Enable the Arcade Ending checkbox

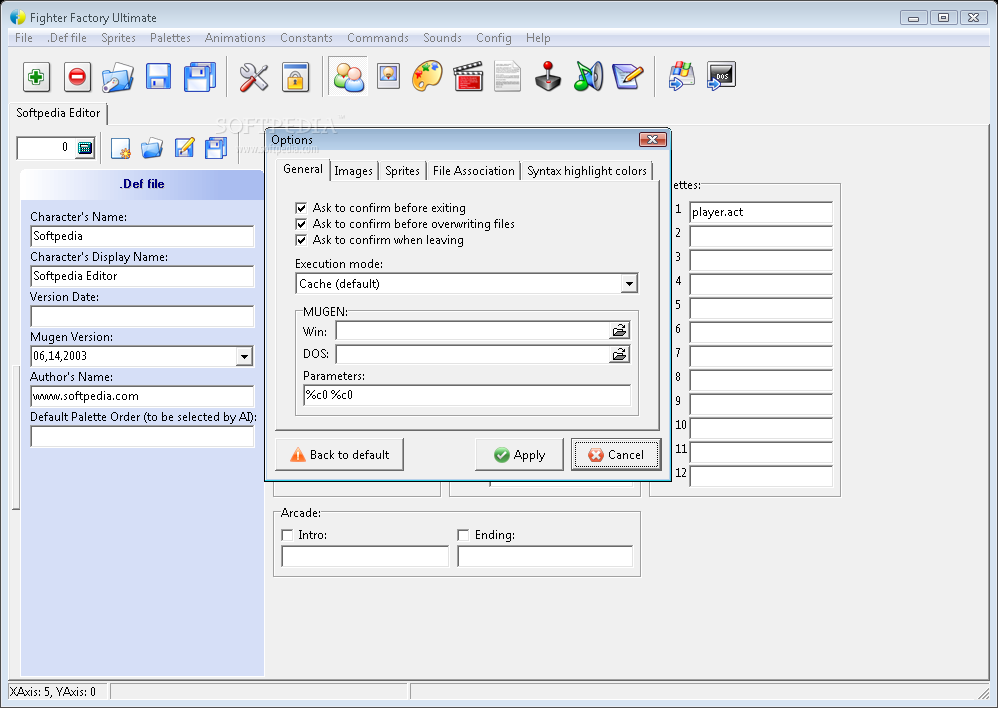463,535
